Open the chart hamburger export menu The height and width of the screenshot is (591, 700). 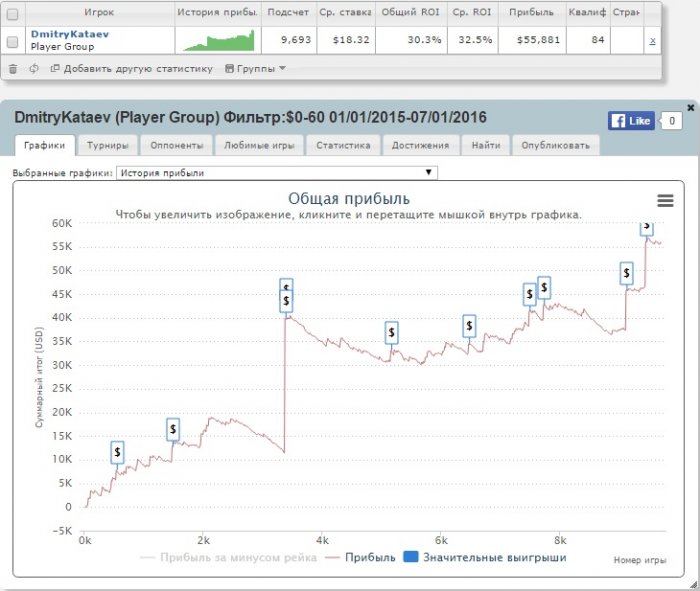pos(665,201)
